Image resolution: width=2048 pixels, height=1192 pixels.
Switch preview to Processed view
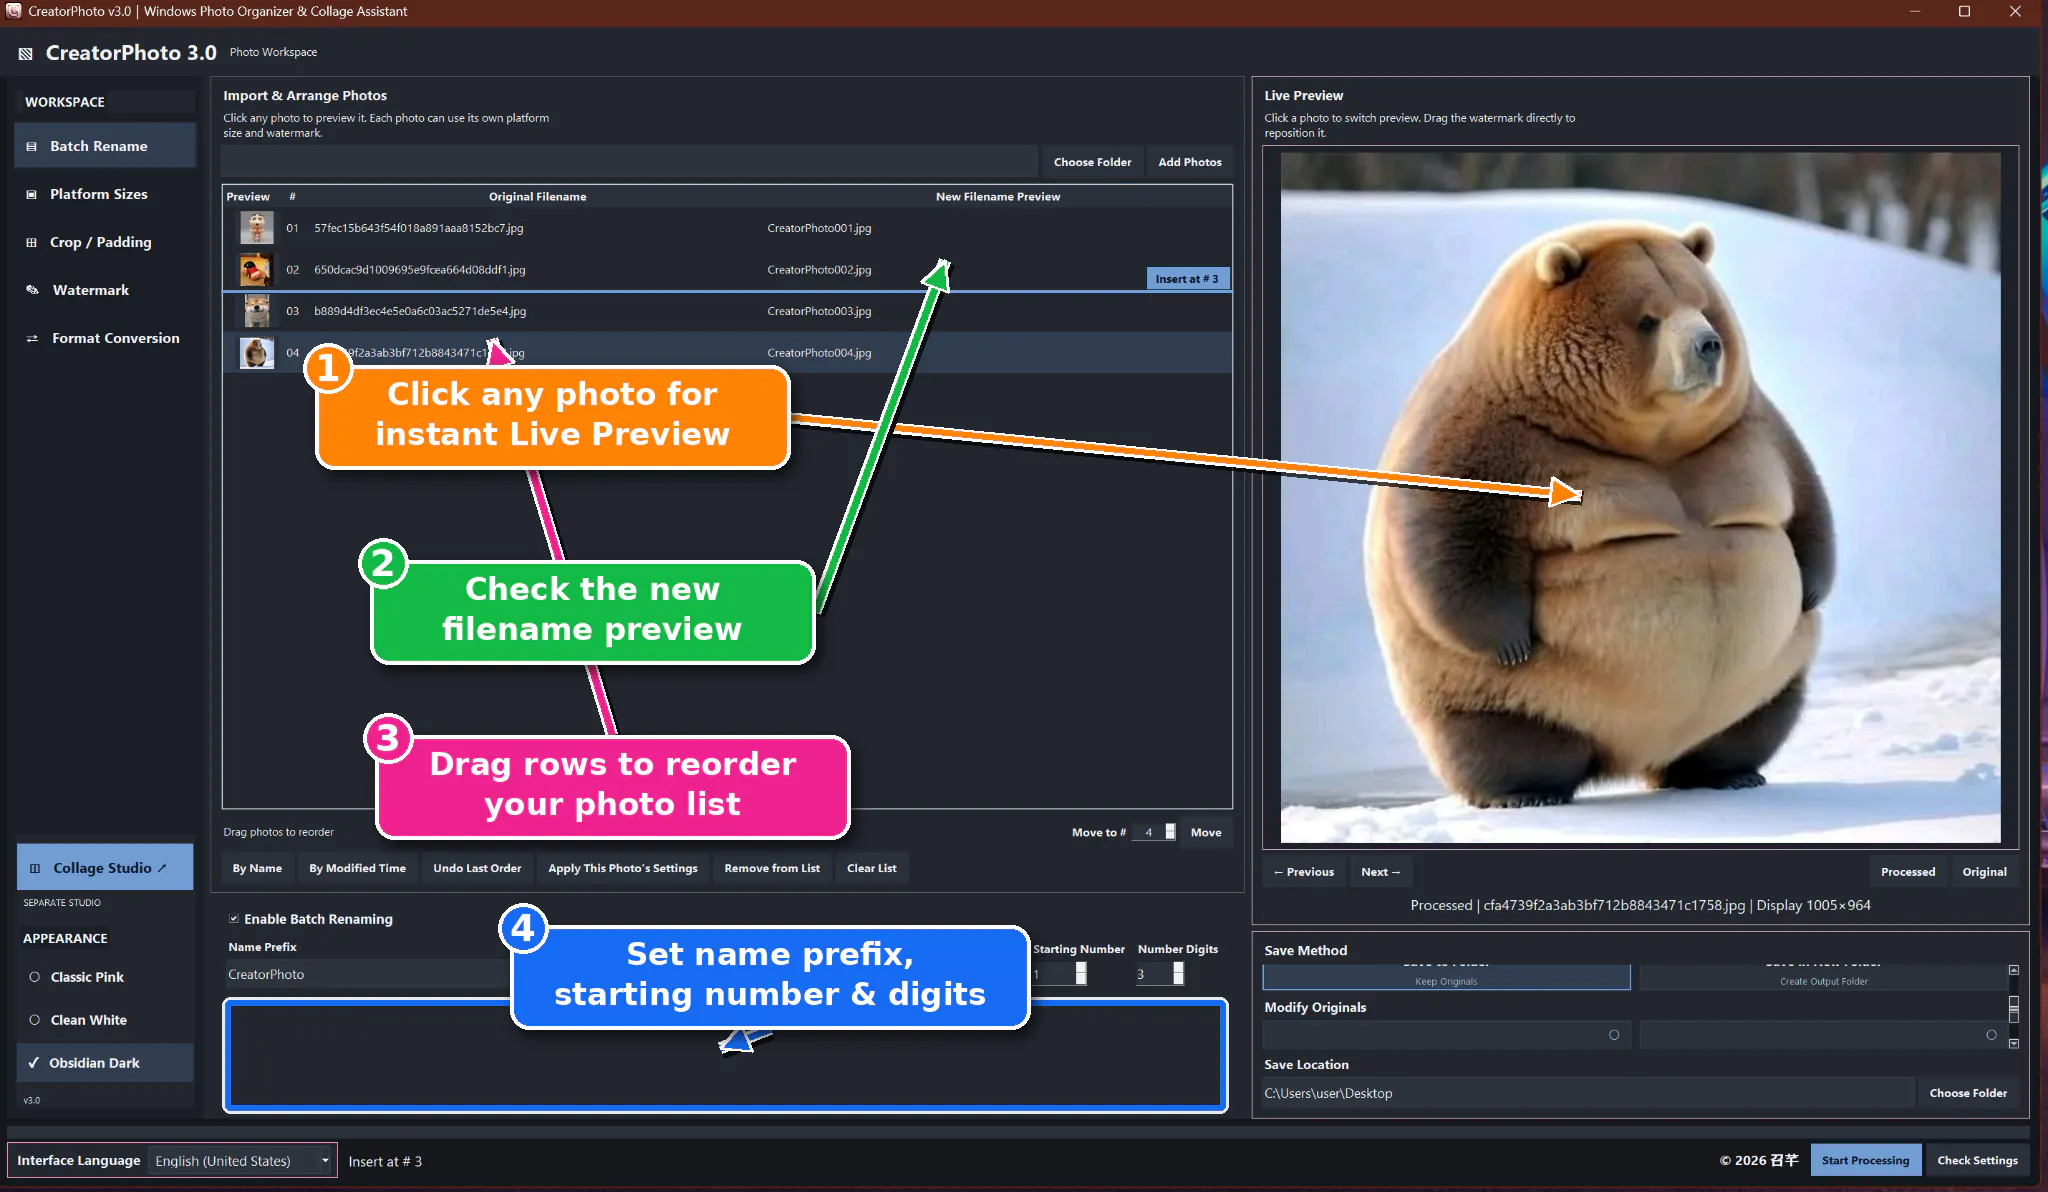(x=1907, y=872)
